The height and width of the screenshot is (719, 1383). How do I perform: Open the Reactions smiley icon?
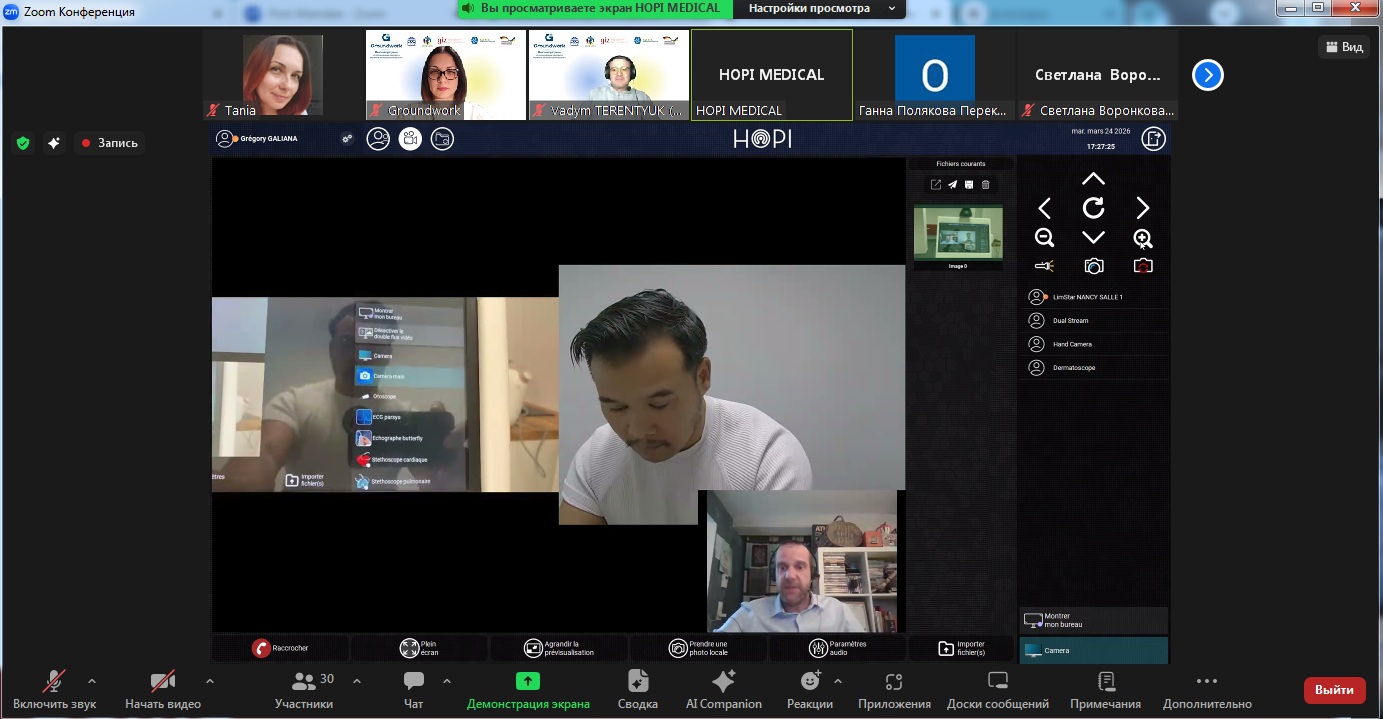tap(810, 681)
